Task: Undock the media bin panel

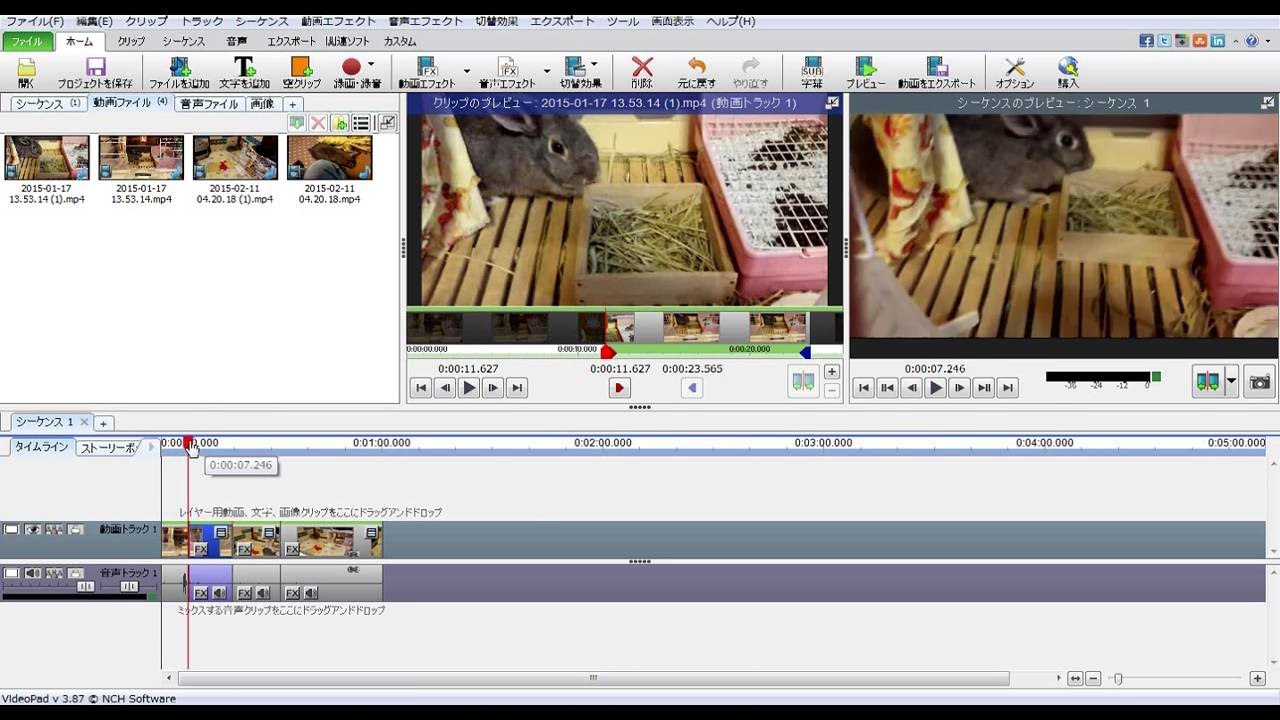Action: 387,123
